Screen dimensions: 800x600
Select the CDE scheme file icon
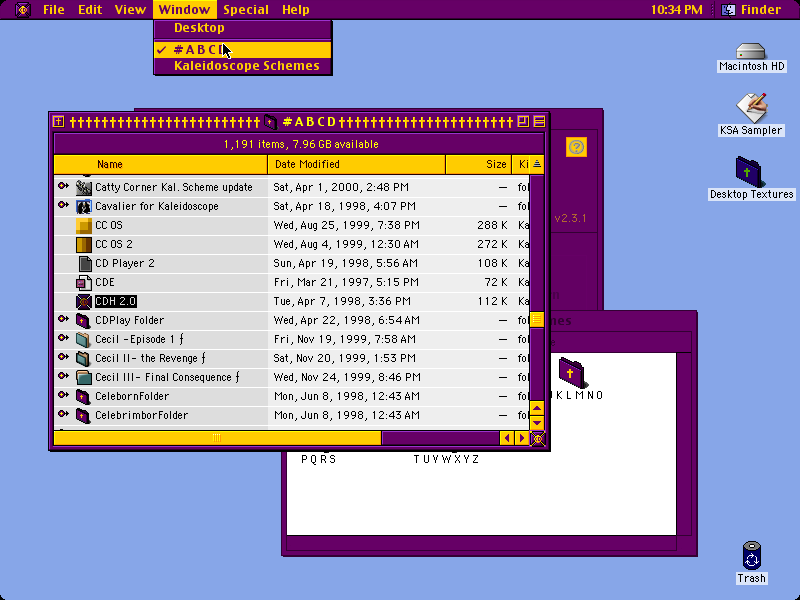point(83,283)
